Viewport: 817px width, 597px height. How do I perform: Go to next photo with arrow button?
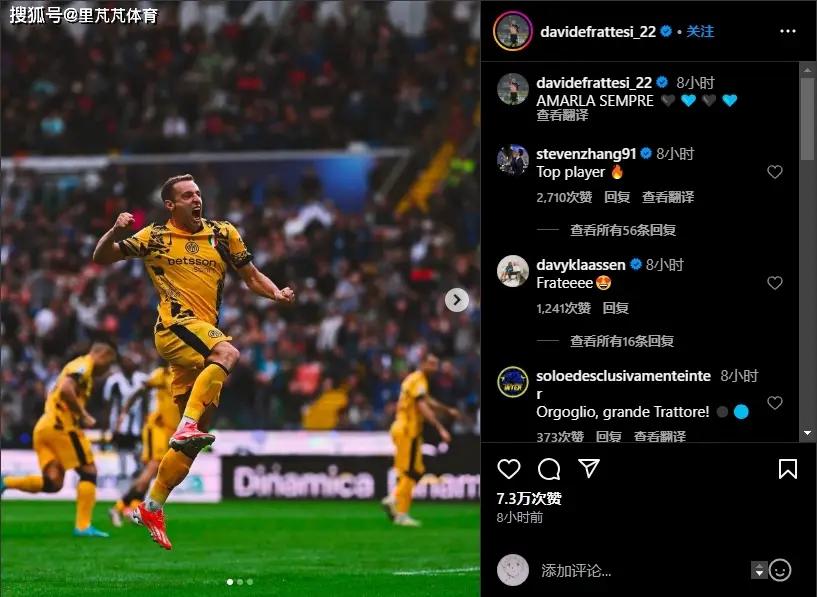[x=457, y=300]
